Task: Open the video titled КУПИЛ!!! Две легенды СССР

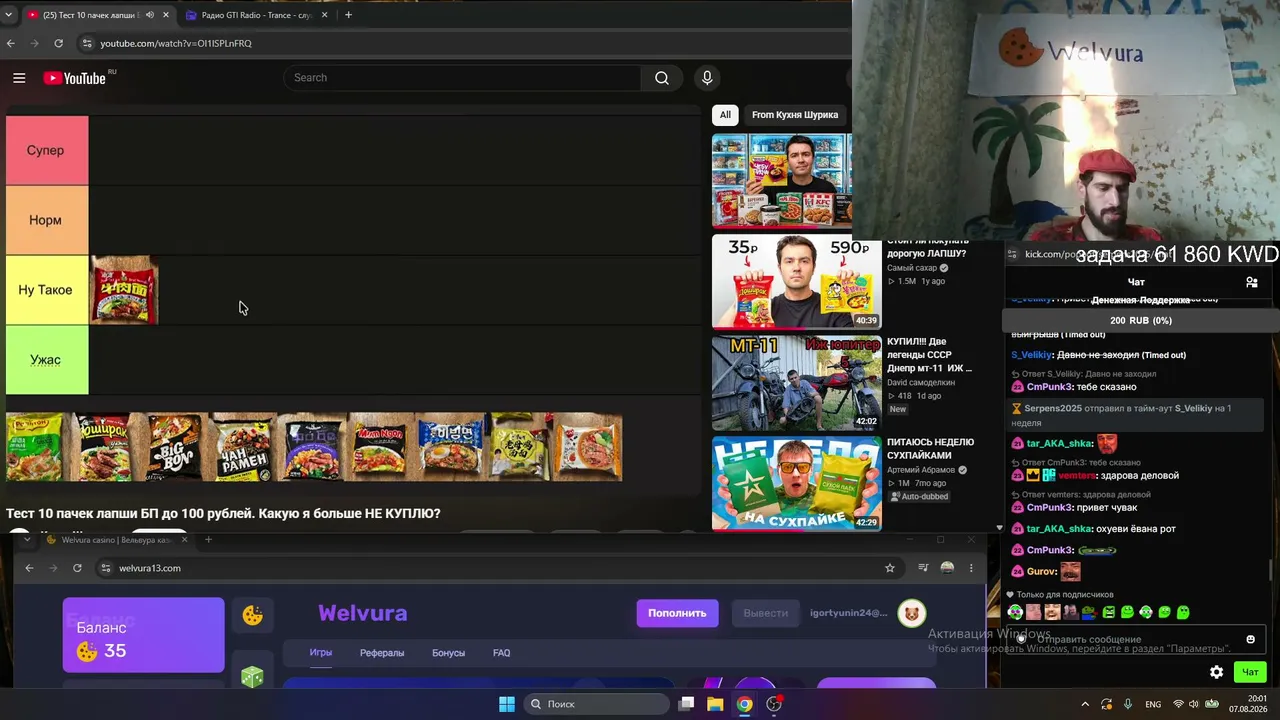Action: click(x=930, y=355)
